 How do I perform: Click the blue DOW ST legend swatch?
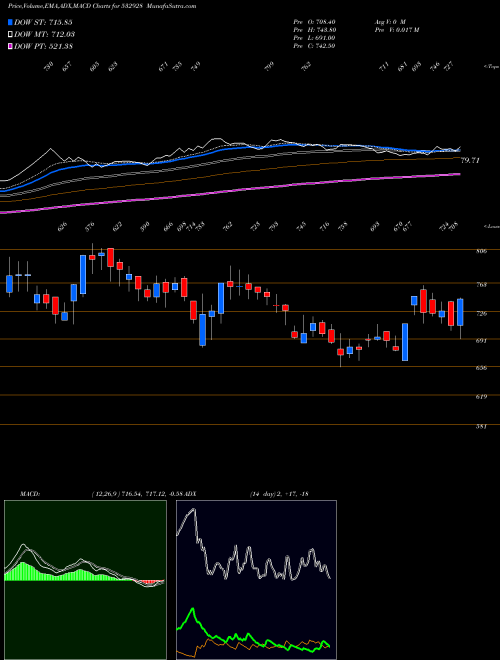pos(11,22)
